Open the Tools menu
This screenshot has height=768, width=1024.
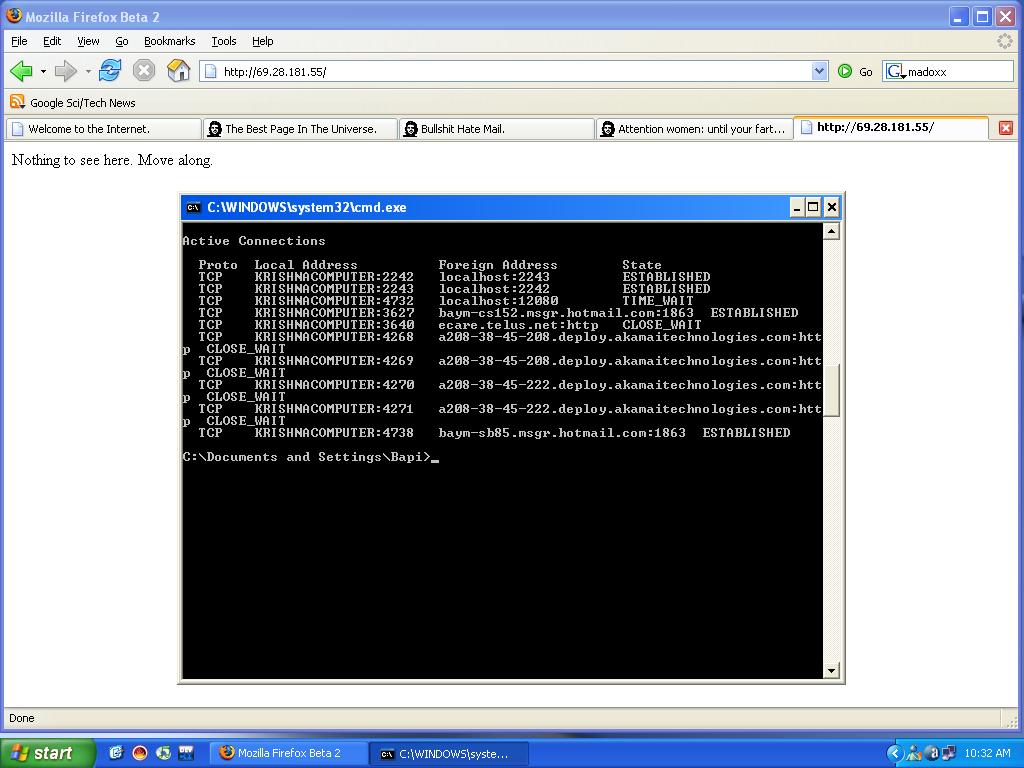[223, 41]
